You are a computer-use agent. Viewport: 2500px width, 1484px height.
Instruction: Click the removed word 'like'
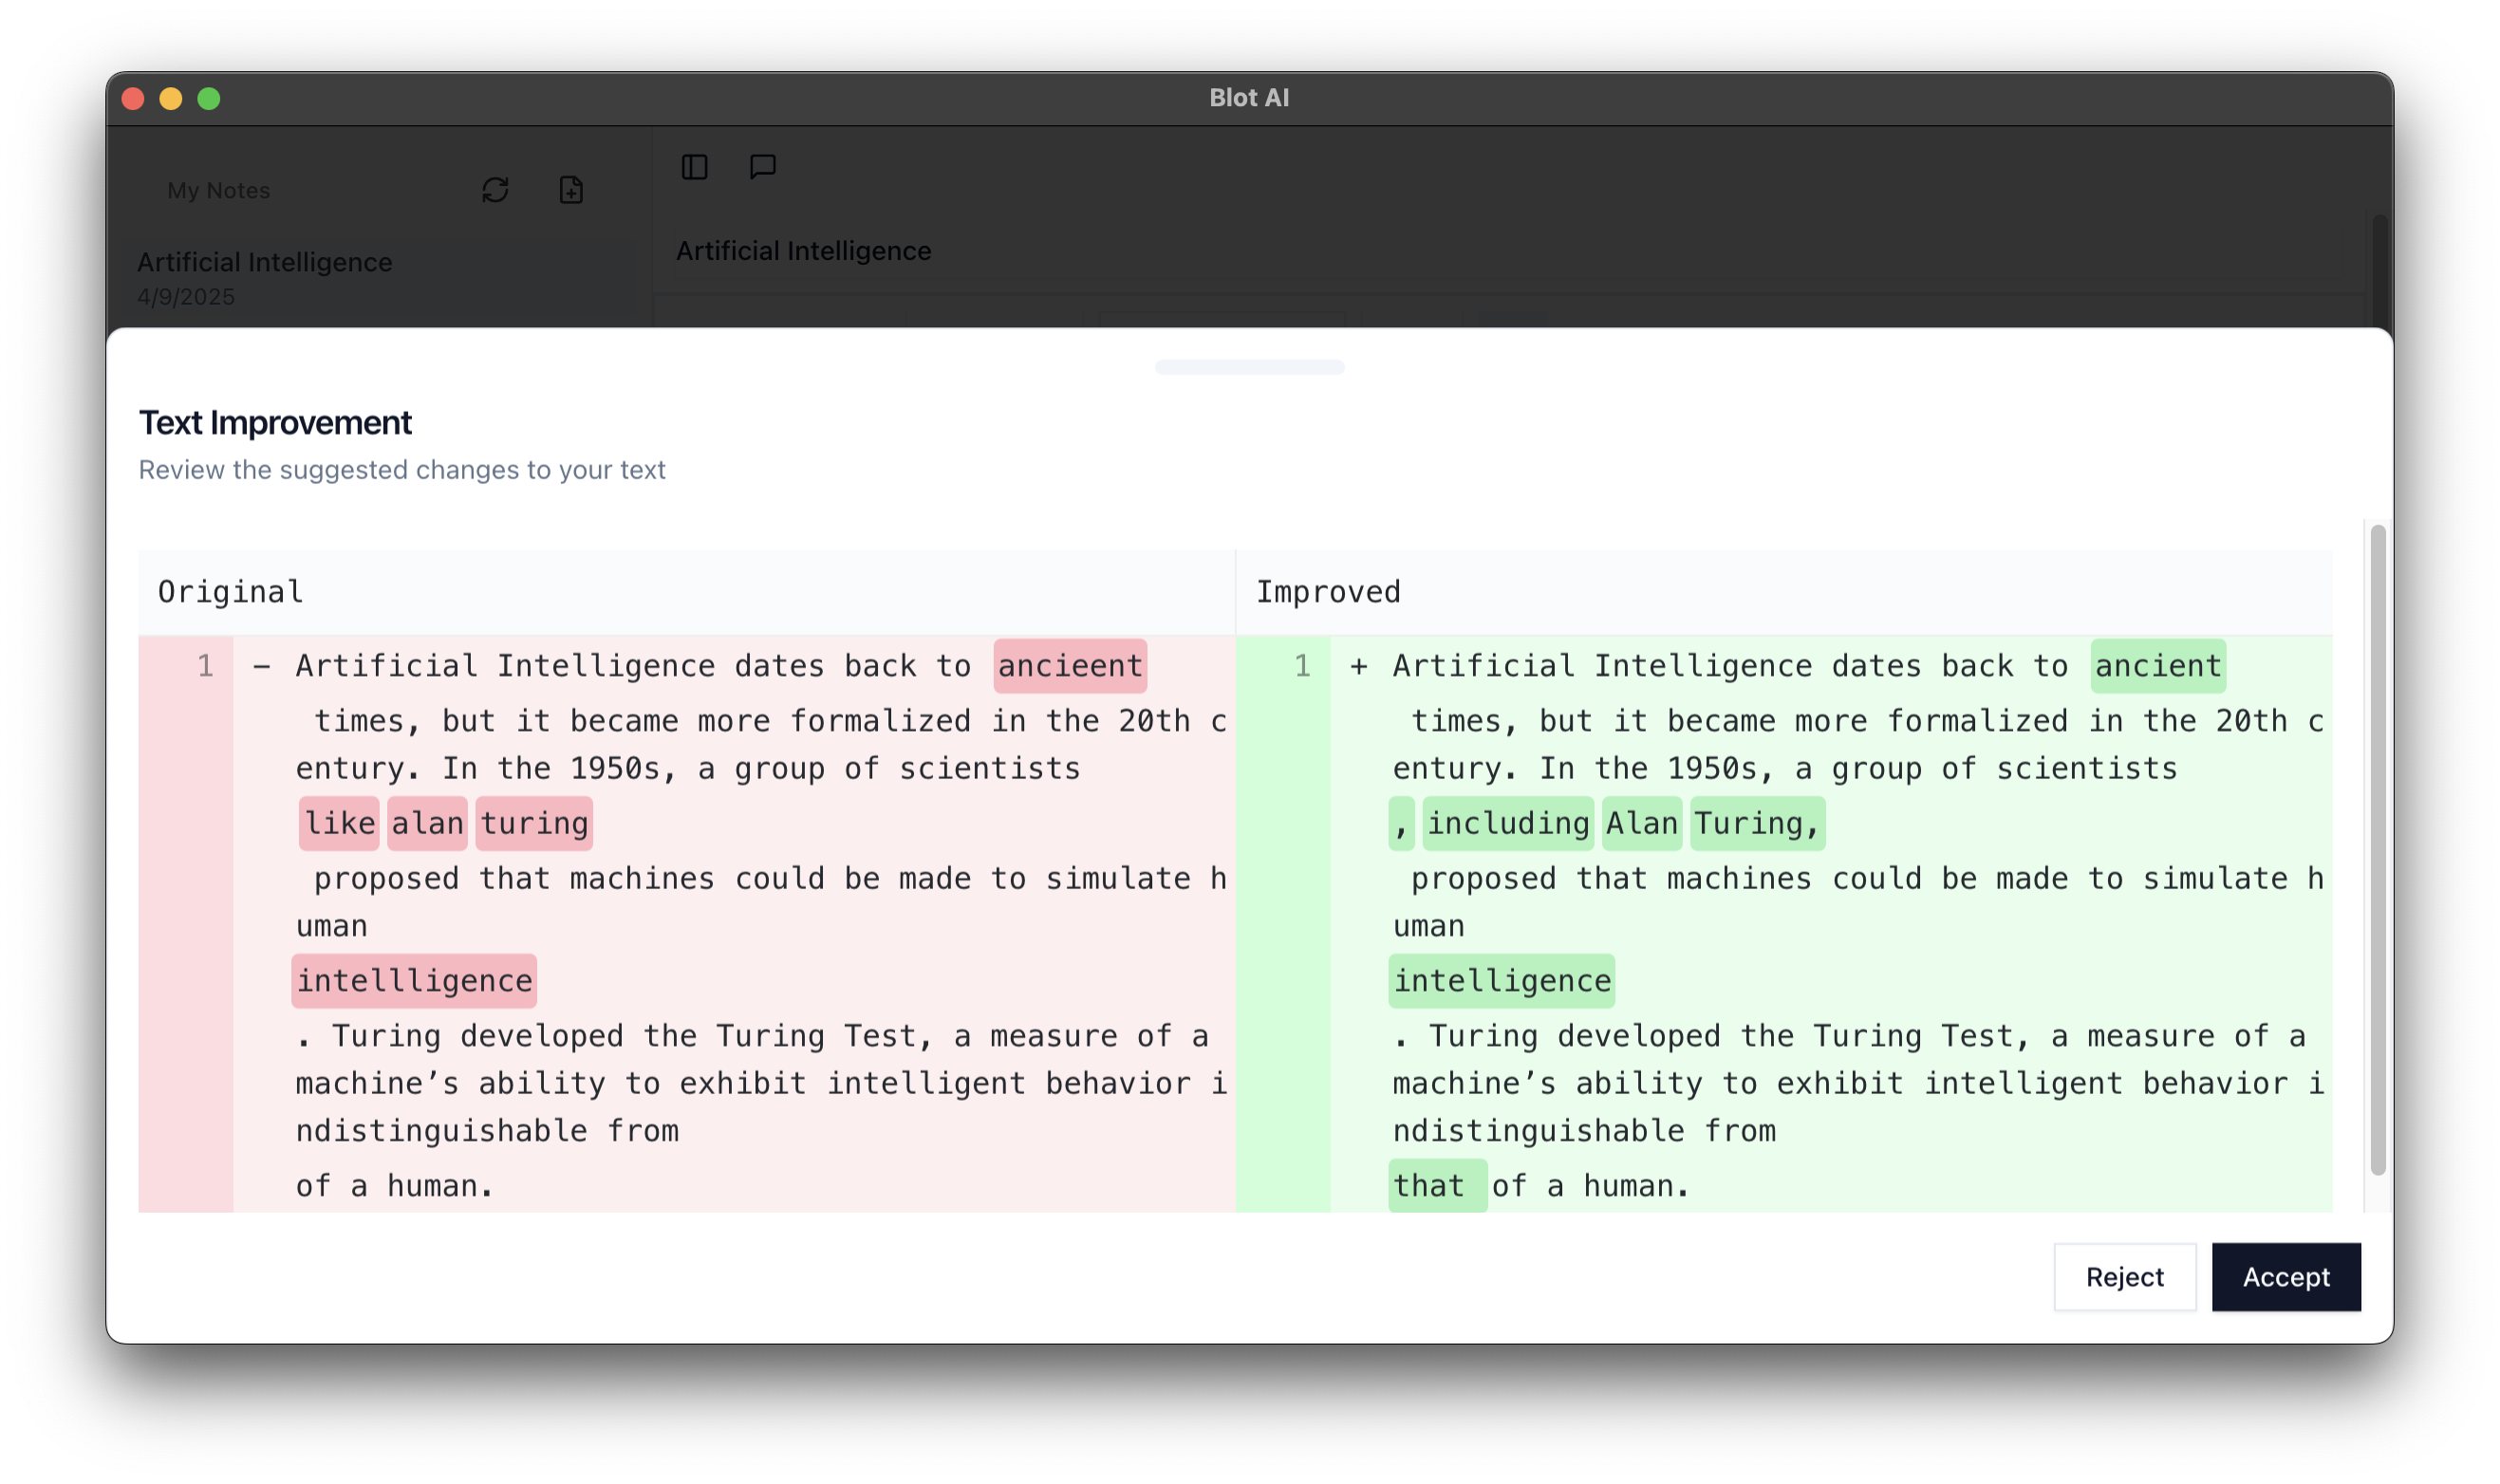coord(339,824)
